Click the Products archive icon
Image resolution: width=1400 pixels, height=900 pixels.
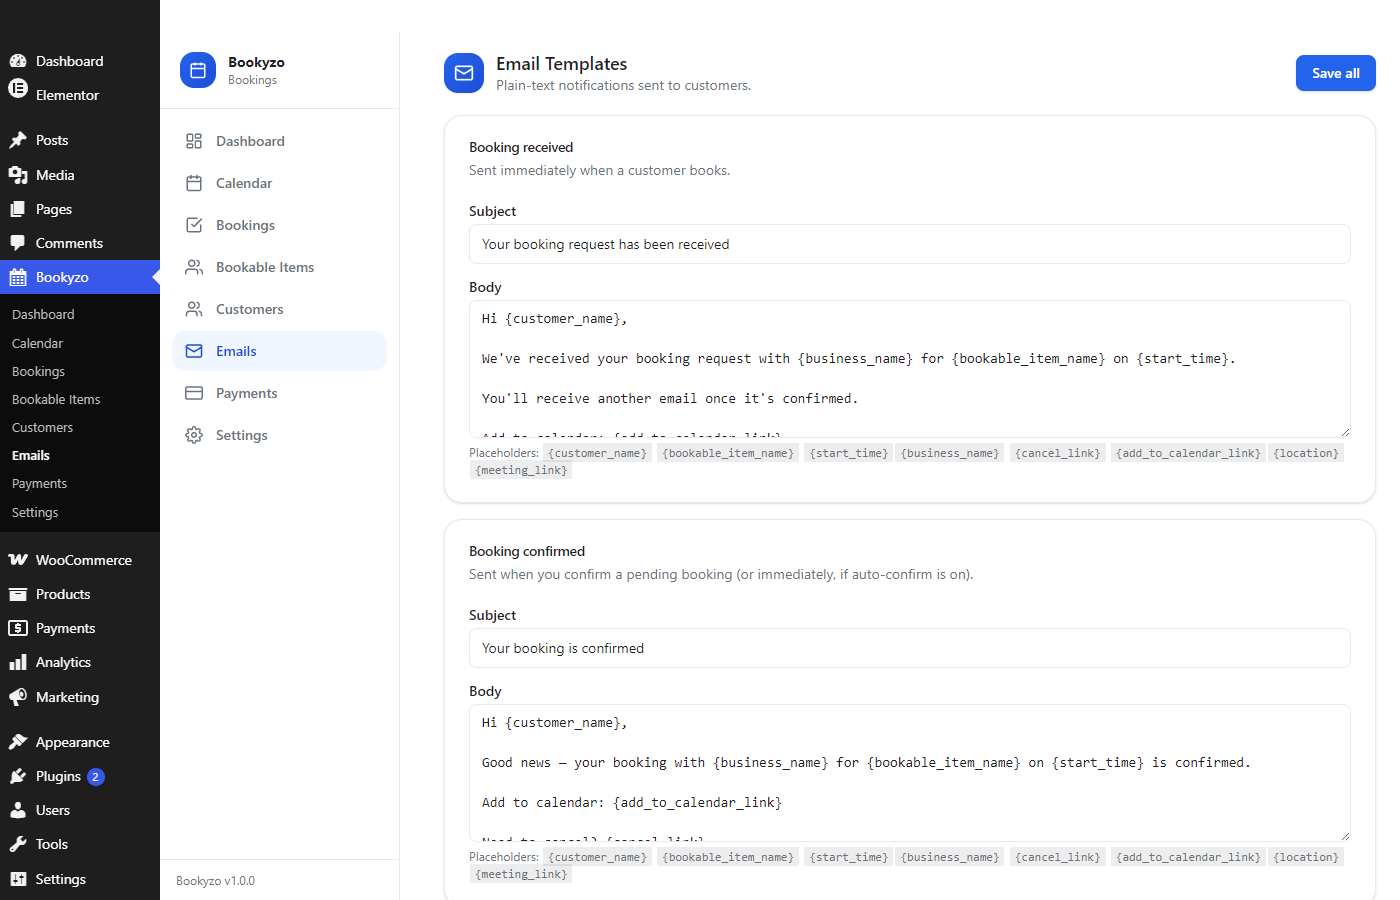point(18,594)
